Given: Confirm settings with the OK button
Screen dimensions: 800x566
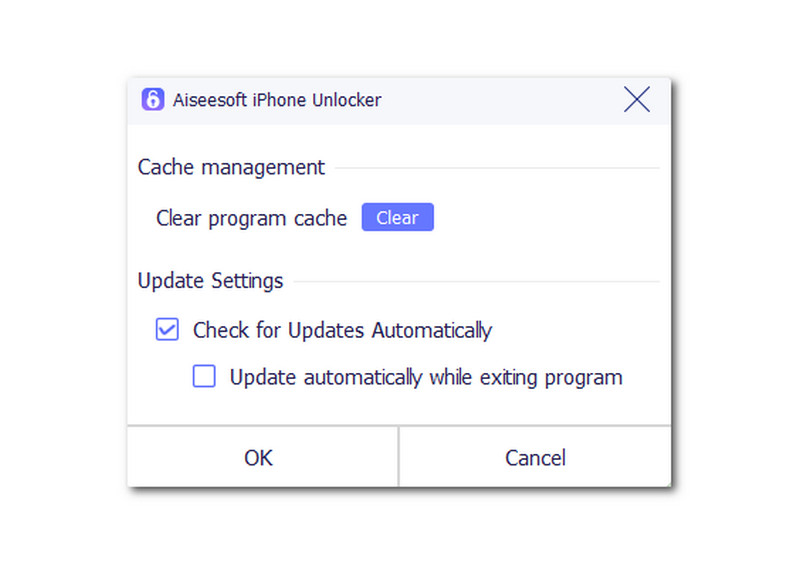Looking at the screenshot, I should pos(259,458).
